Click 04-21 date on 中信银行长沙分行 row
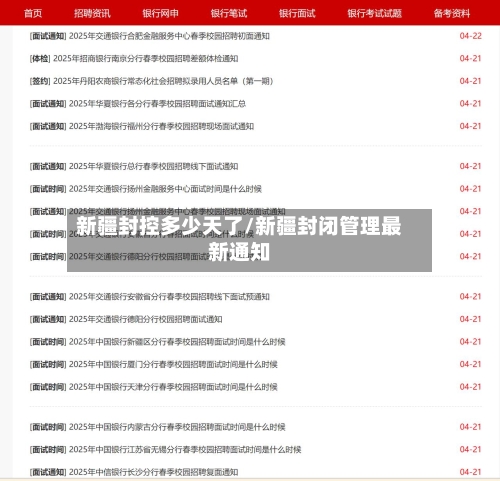The image size is (500, 481). [x=470, y=472]
